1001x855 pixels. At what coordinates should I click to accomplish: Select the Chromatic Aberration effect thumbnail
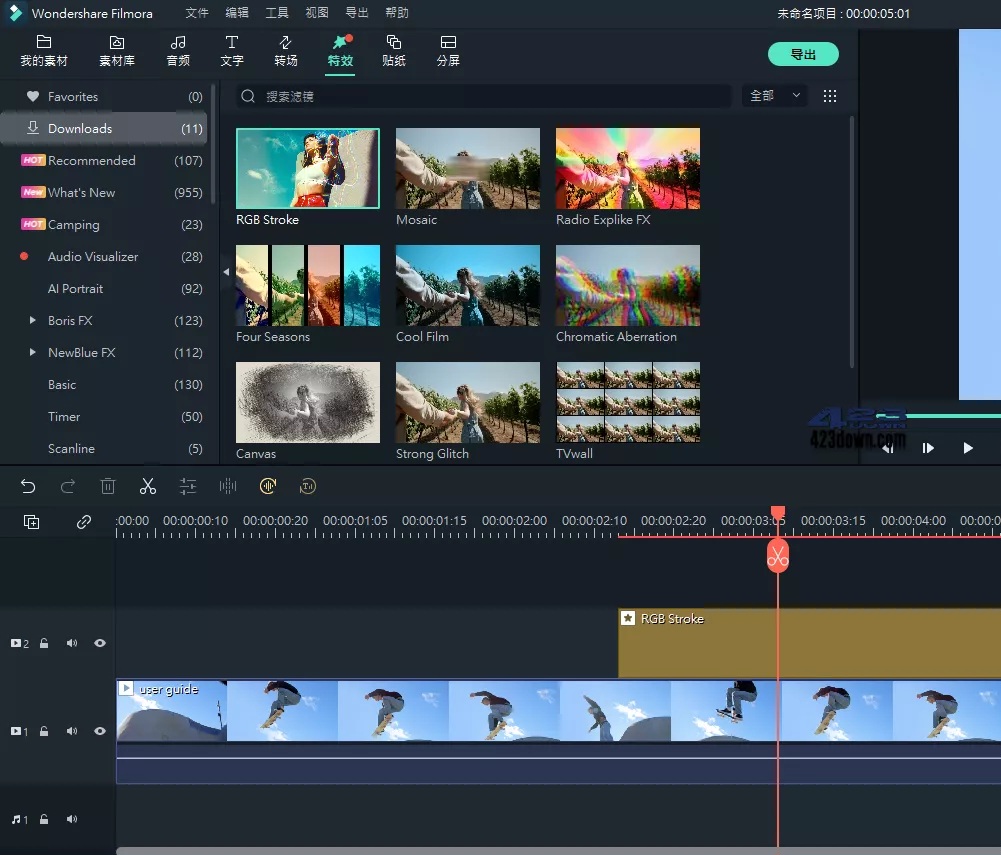pyautogui.click(x=627, y=285)
